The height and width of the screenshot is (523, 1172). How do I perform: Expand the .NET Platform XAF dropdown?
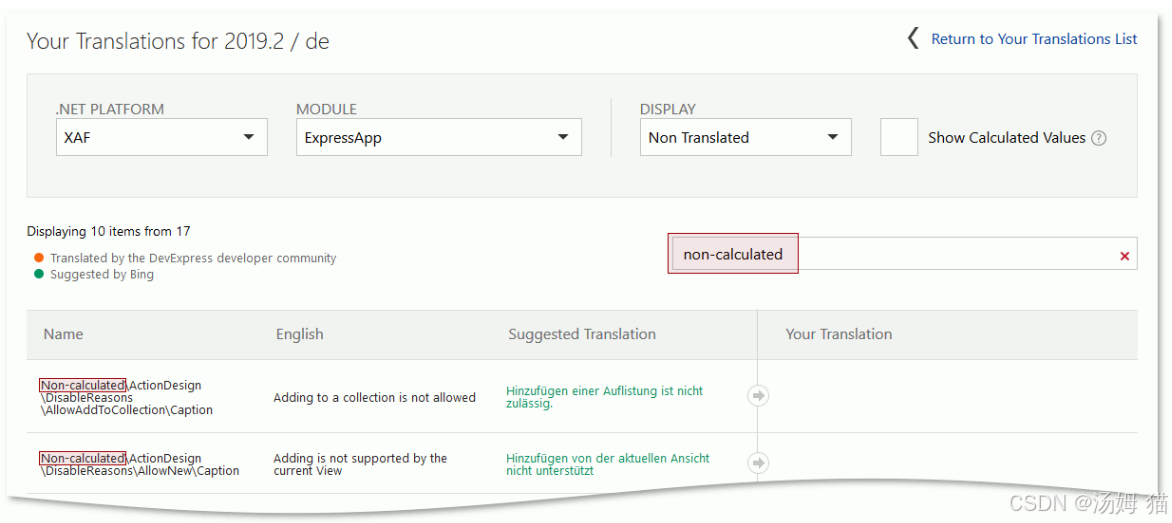161,137
